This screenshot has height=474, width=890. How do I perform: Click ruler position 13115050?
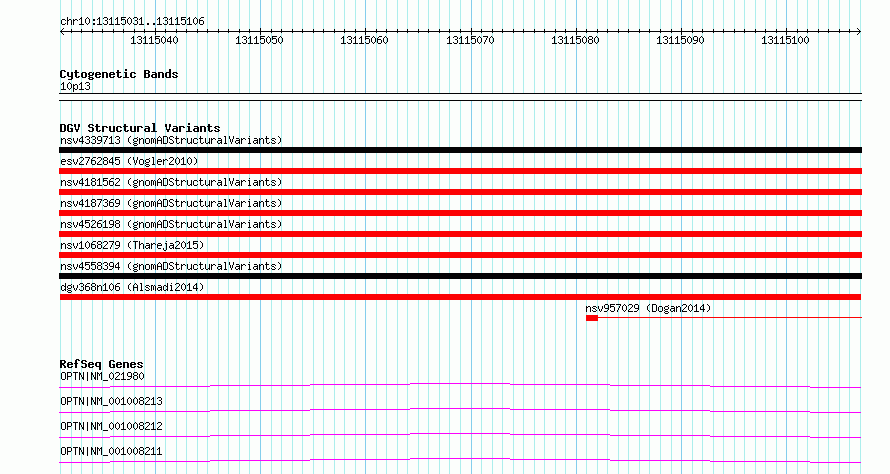point(259,40)
